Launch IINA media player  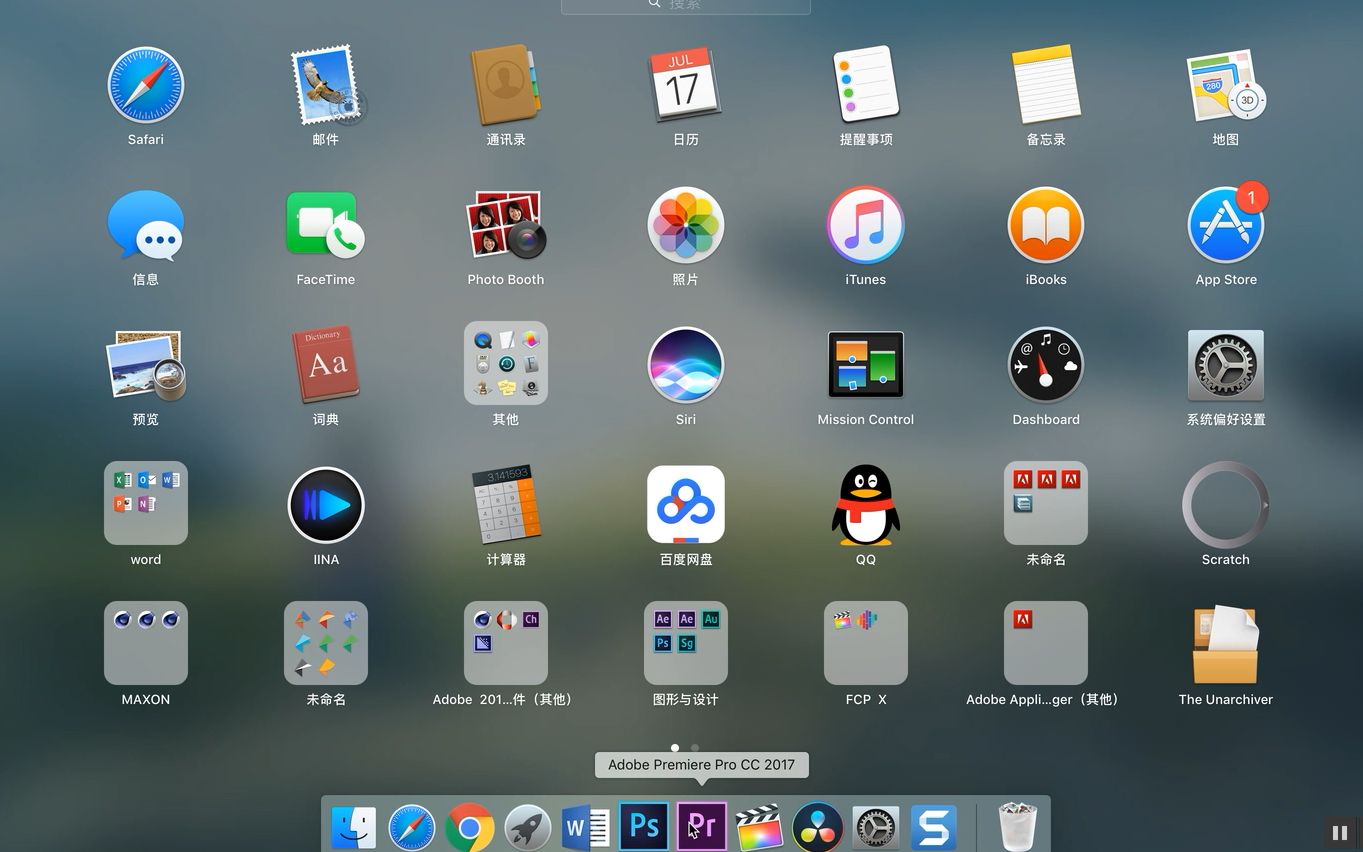[326, 505]
